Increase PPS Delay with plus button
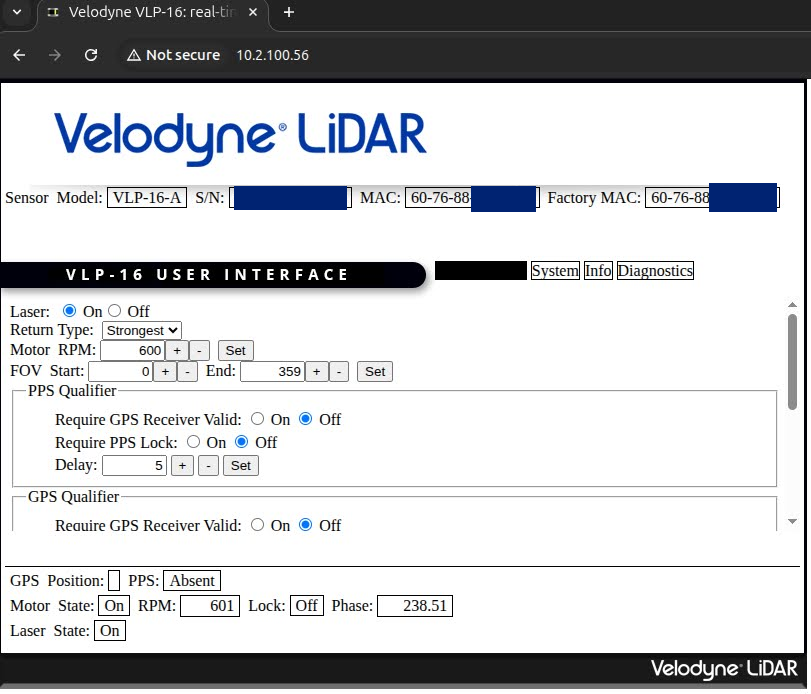Image resolution: width=811 pixels, height=694 pixels. pyautogui.click(x=182, y=465)
